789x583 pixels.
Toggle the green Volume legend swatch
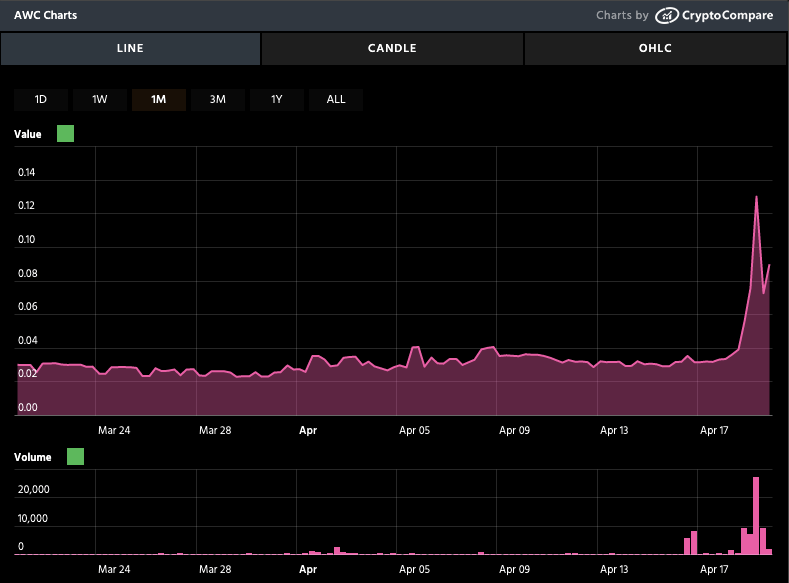pos(75,457)
